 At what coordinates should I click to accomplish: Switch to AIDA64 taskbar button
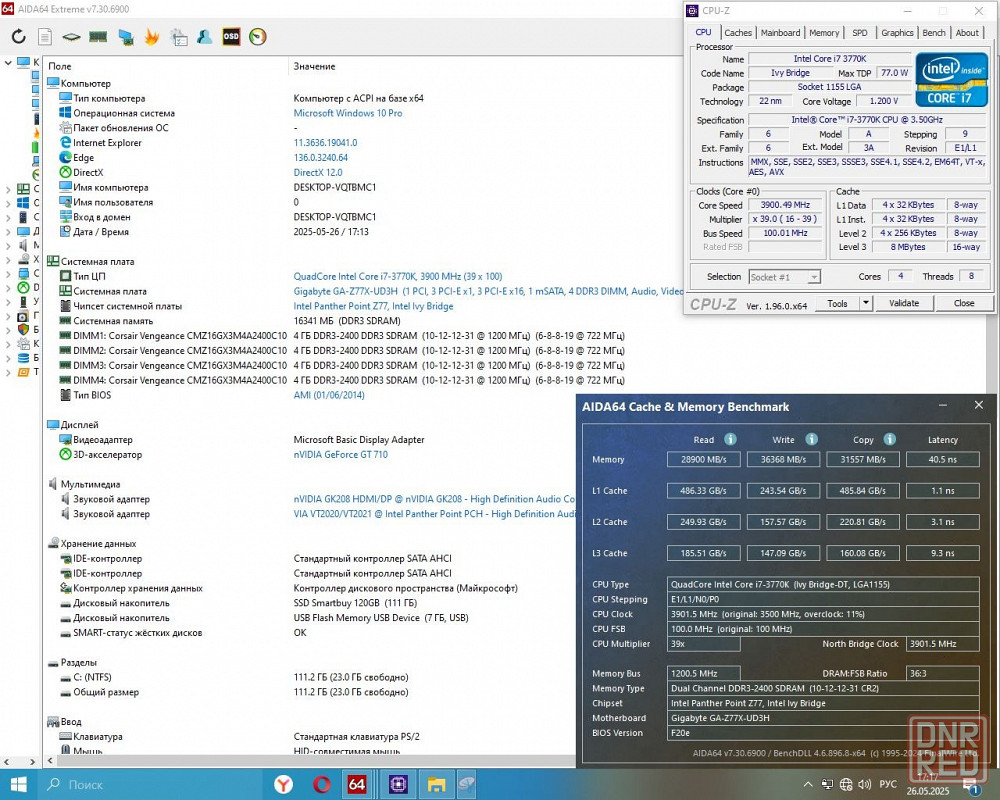(x=357, y=784)
